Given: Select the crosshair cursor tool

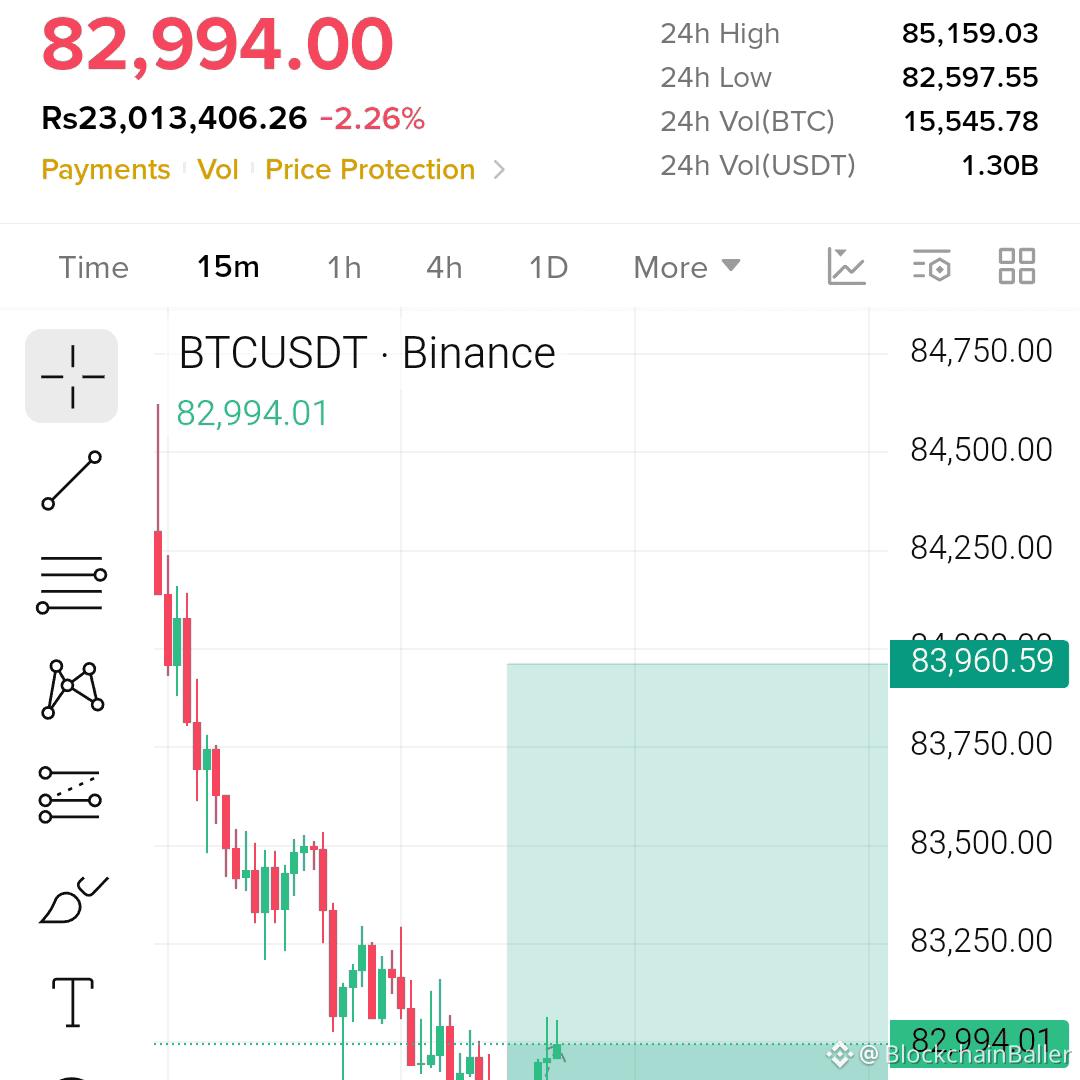Looking at the screenshot, I should tap(72, 376).
